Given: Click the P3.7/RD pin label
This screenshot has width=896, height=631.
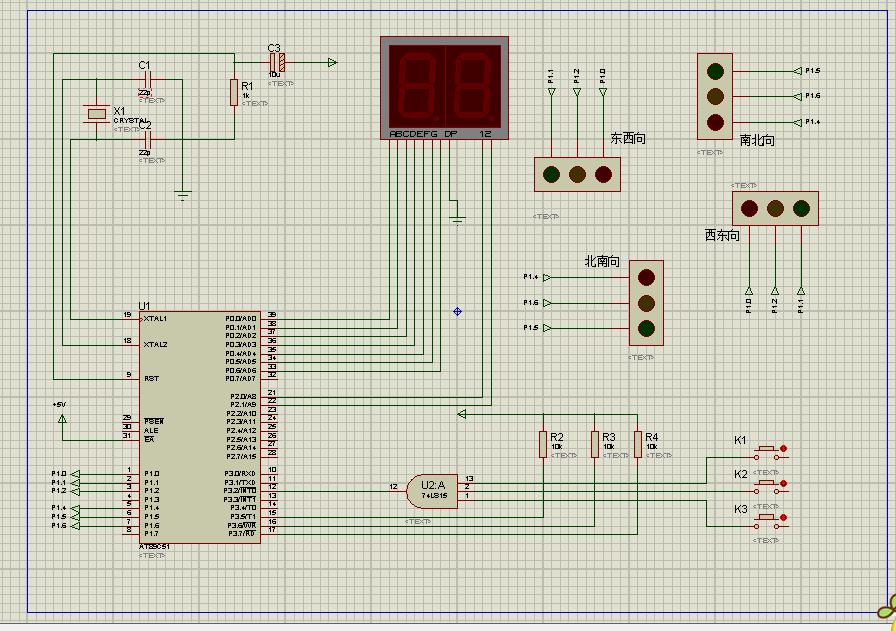Looking at the screenshot, I should click(242, 534).
